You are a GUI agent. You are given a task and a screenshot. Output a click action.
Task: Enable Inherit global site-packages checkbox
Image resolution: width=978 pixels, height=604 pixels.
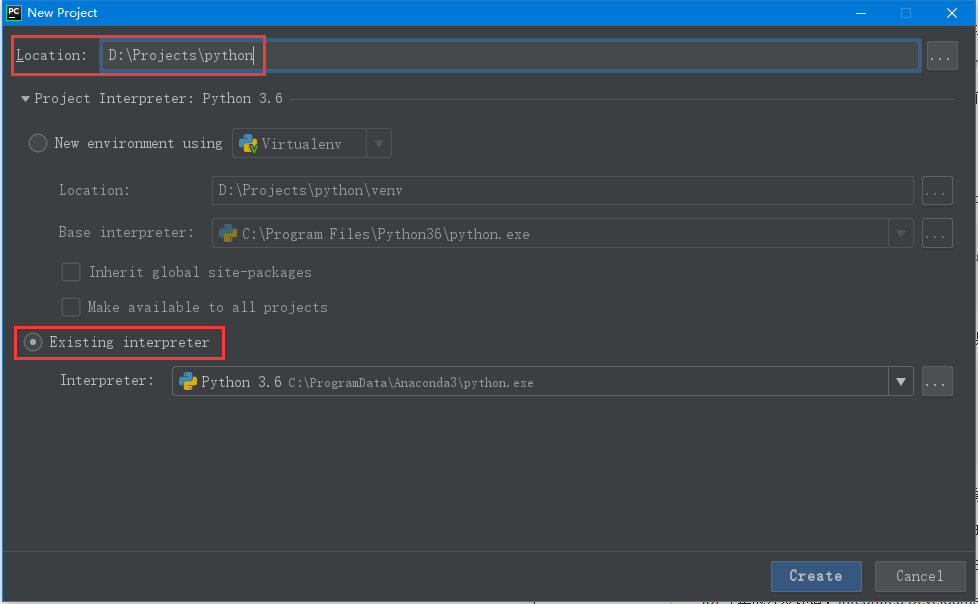click(x=71, y=272)
